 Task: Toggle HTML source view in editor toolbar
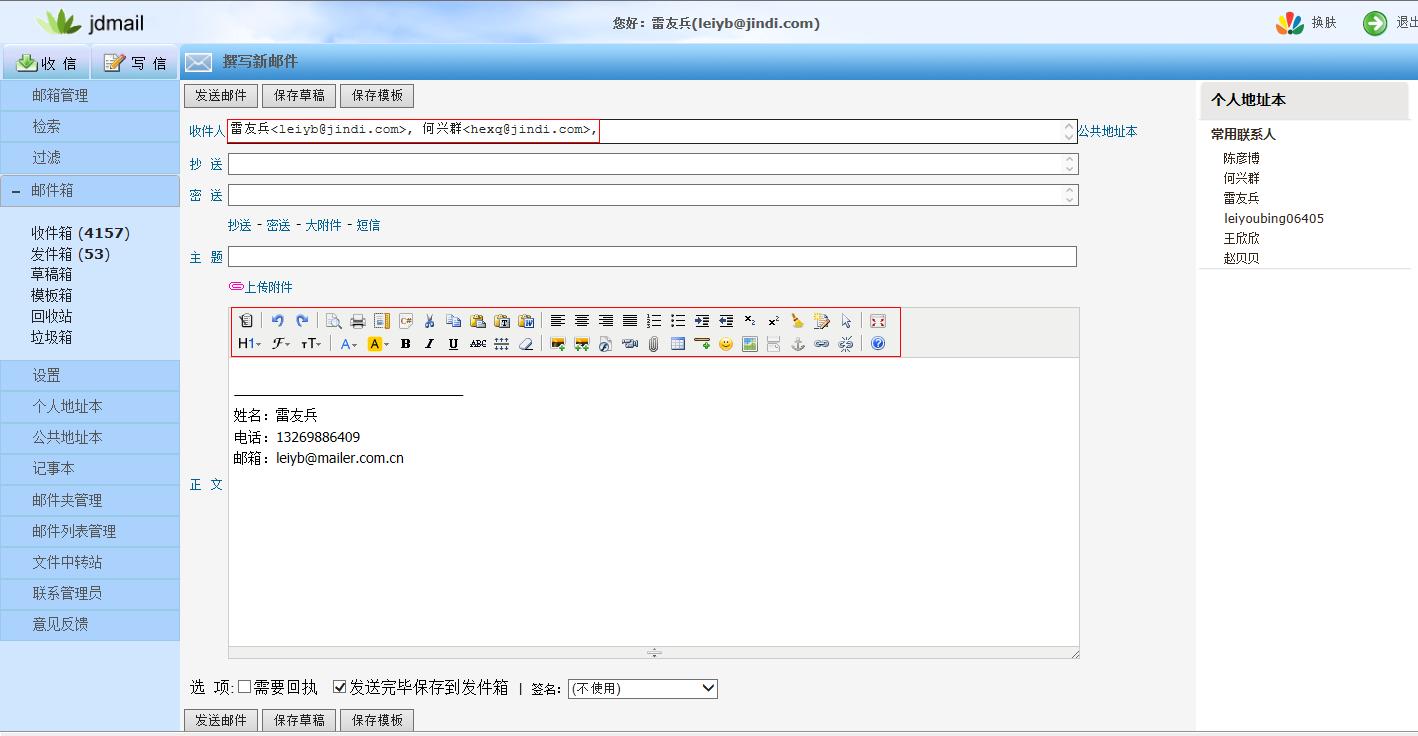tap(246, 321)
